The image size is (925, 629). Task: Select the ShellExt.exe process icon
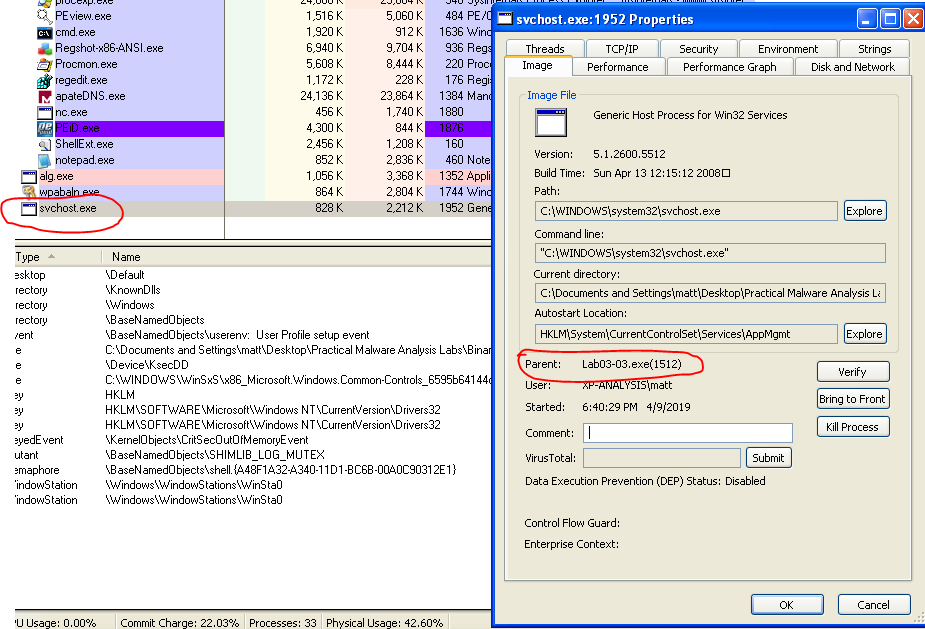point(44,144)
